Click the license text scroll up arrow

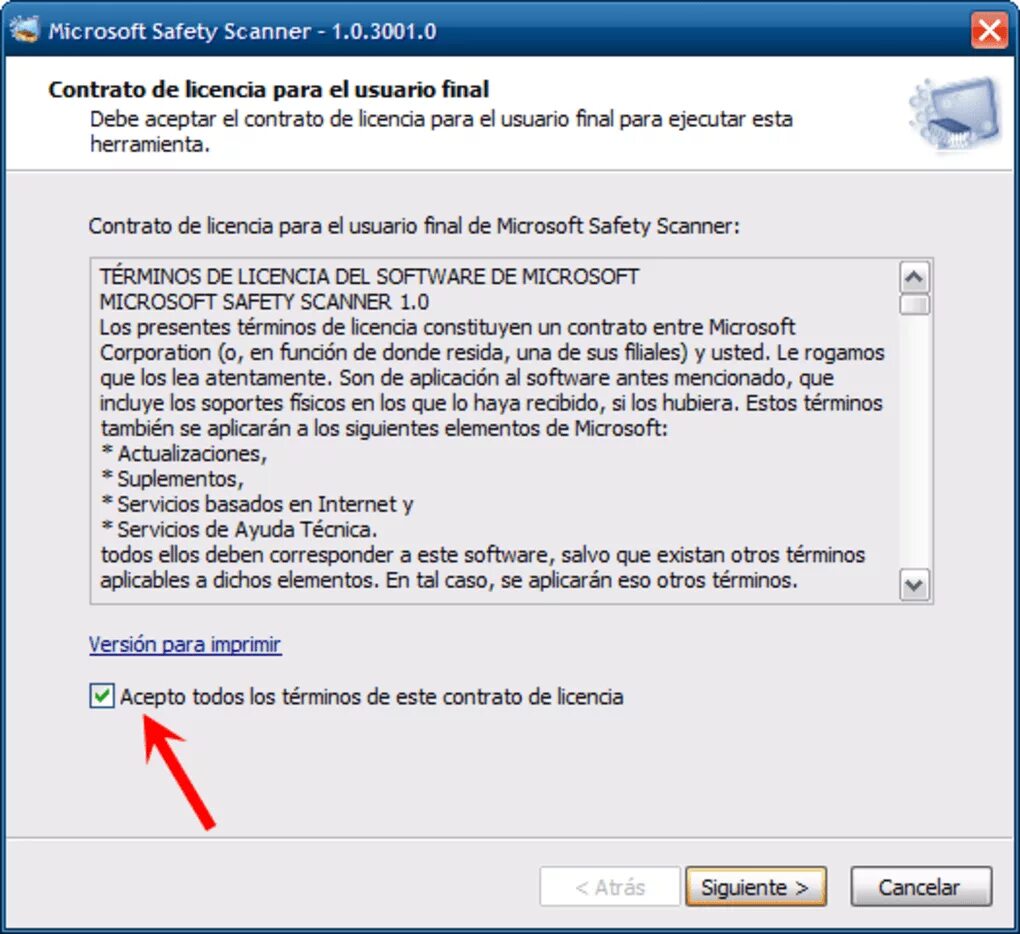914,278
